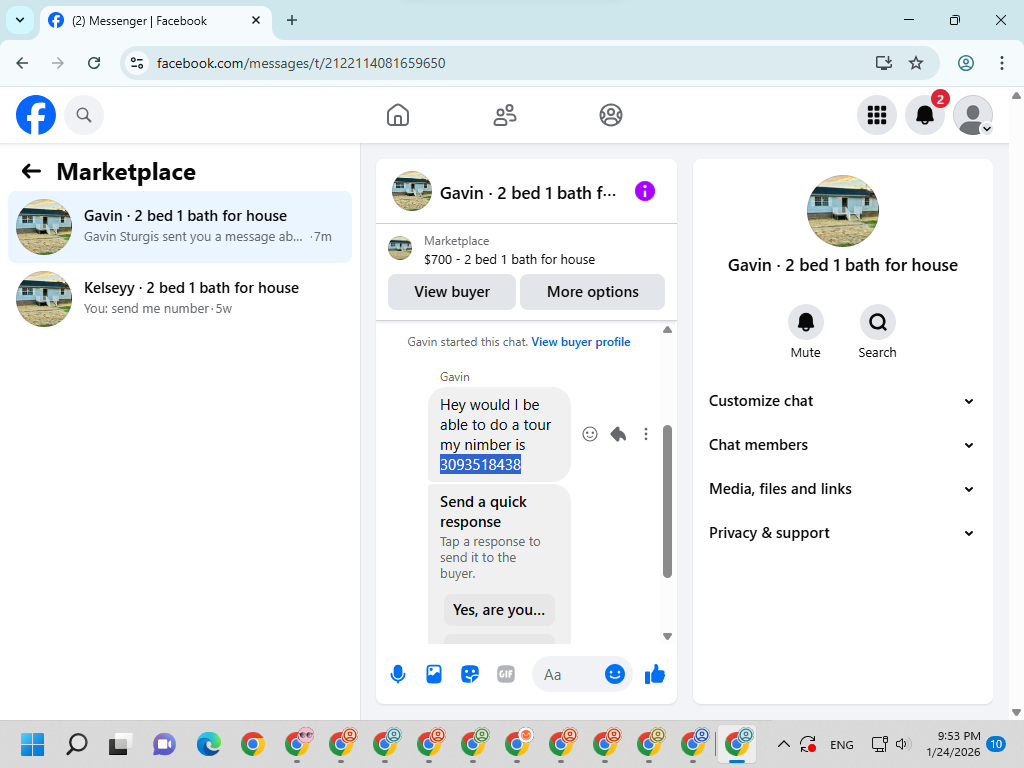Viewport: 1024px width, 768px height.
Task: Click the chat scroll down arrow
Action: (x=667, y=636)
